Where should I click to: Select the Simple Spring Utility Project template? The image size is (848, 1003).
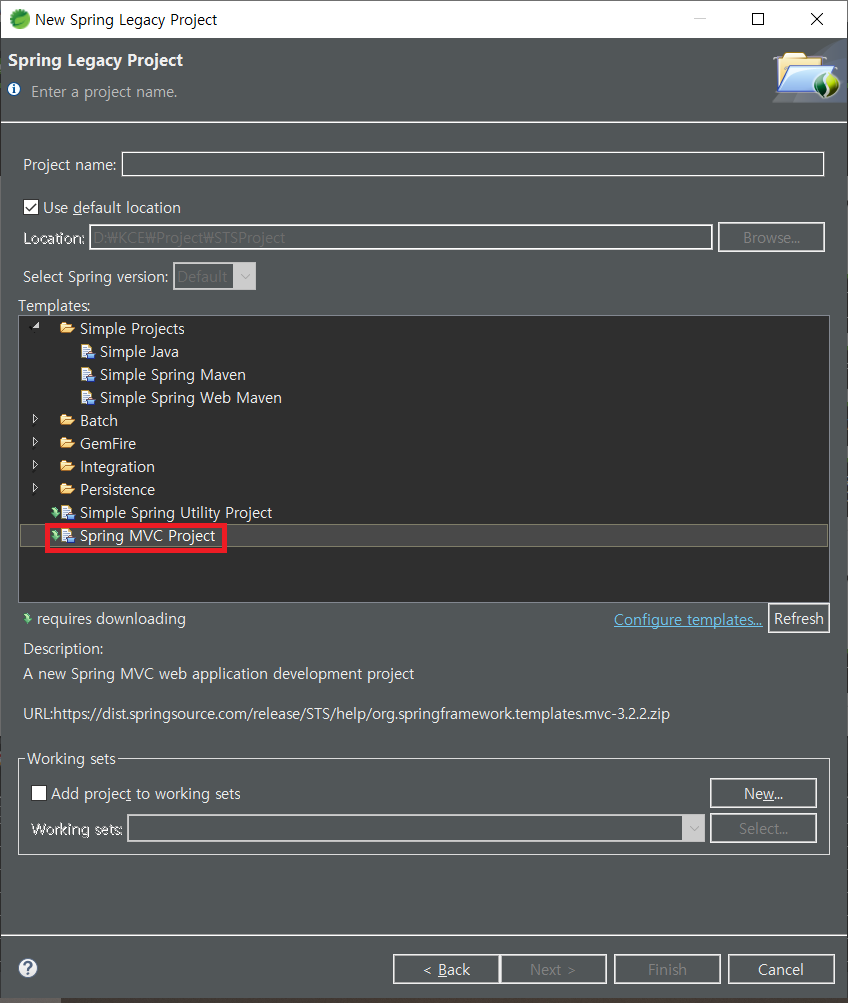[x=176, y=513]
